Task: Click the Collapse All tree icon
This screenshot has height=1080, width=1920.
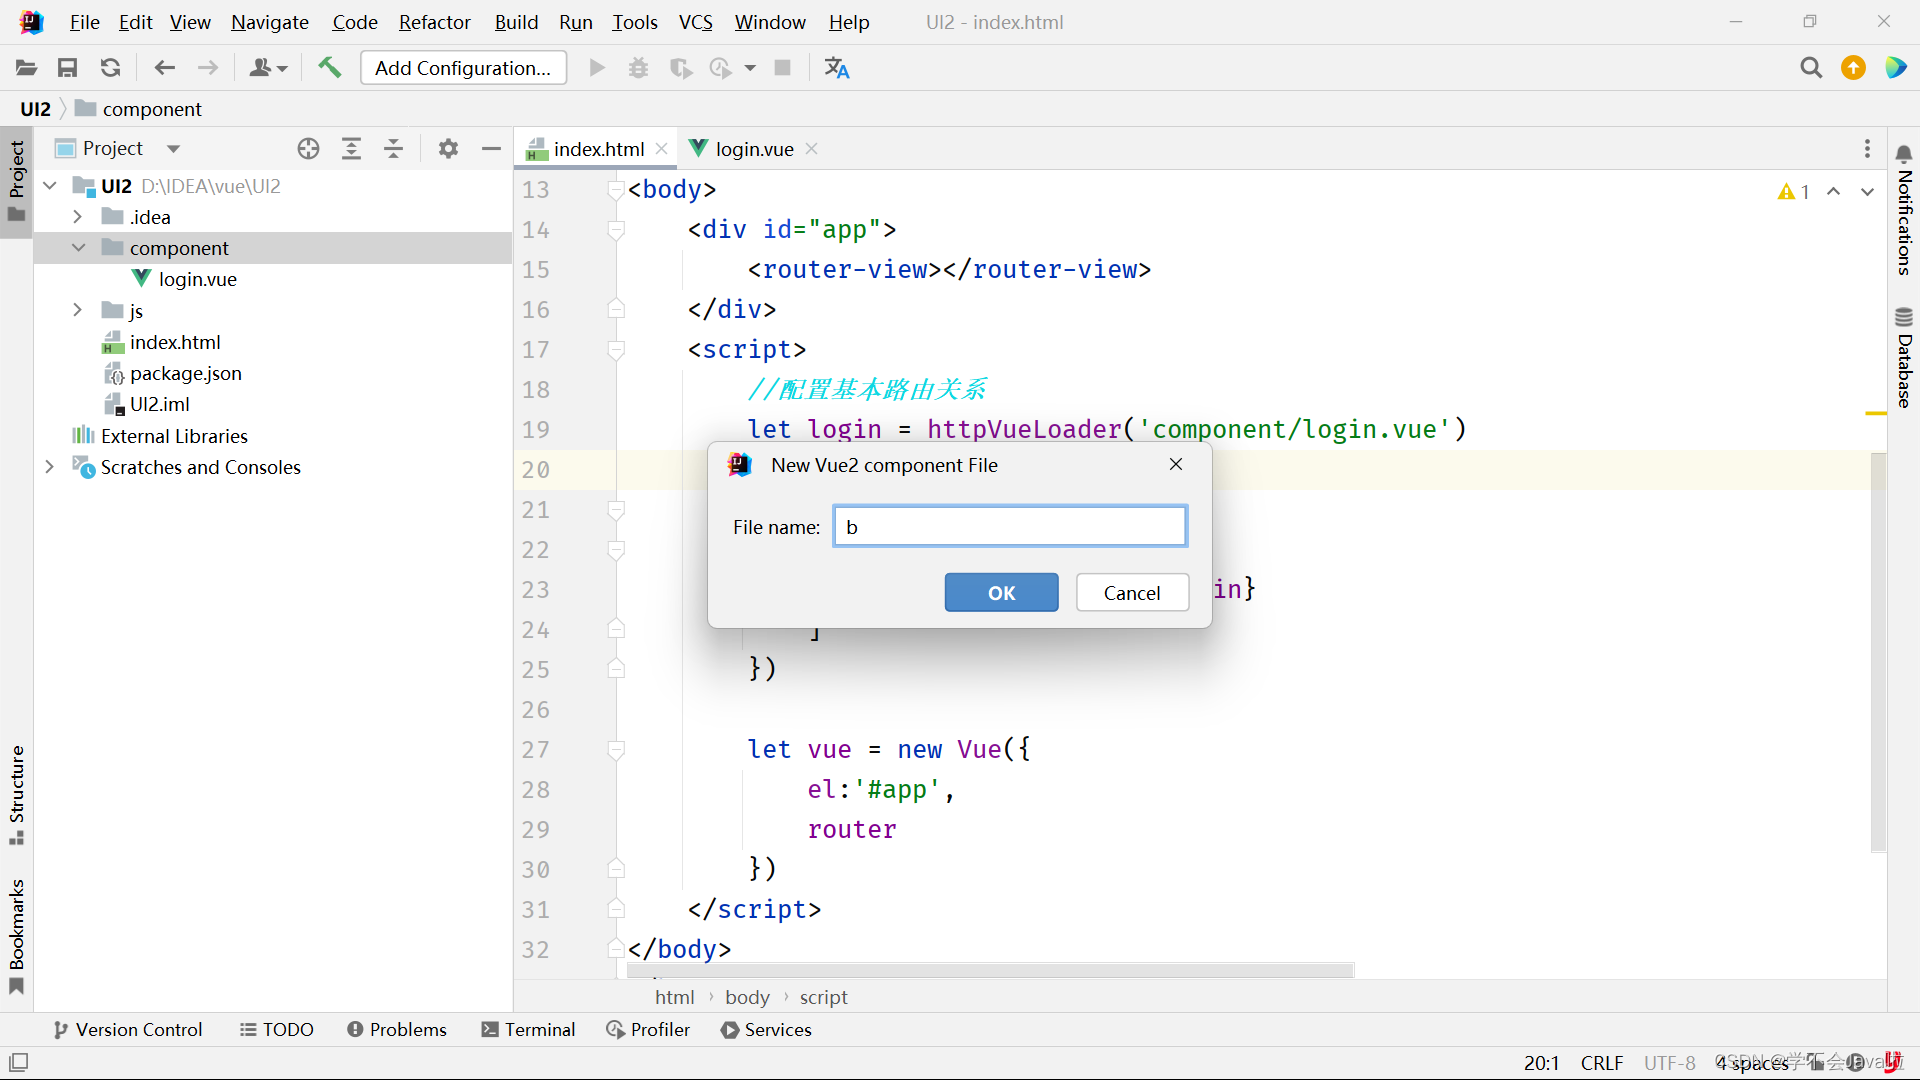Action: 394,149
